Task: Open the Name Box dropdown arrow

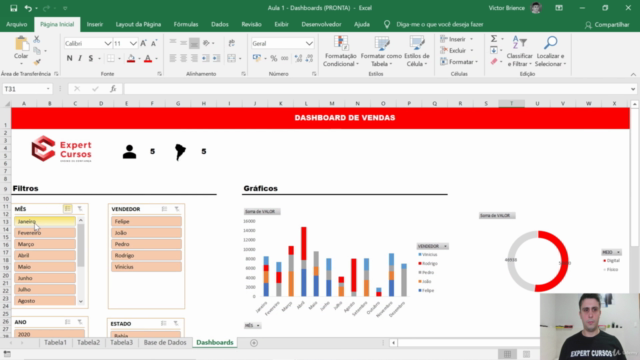Action: [48, 89]
